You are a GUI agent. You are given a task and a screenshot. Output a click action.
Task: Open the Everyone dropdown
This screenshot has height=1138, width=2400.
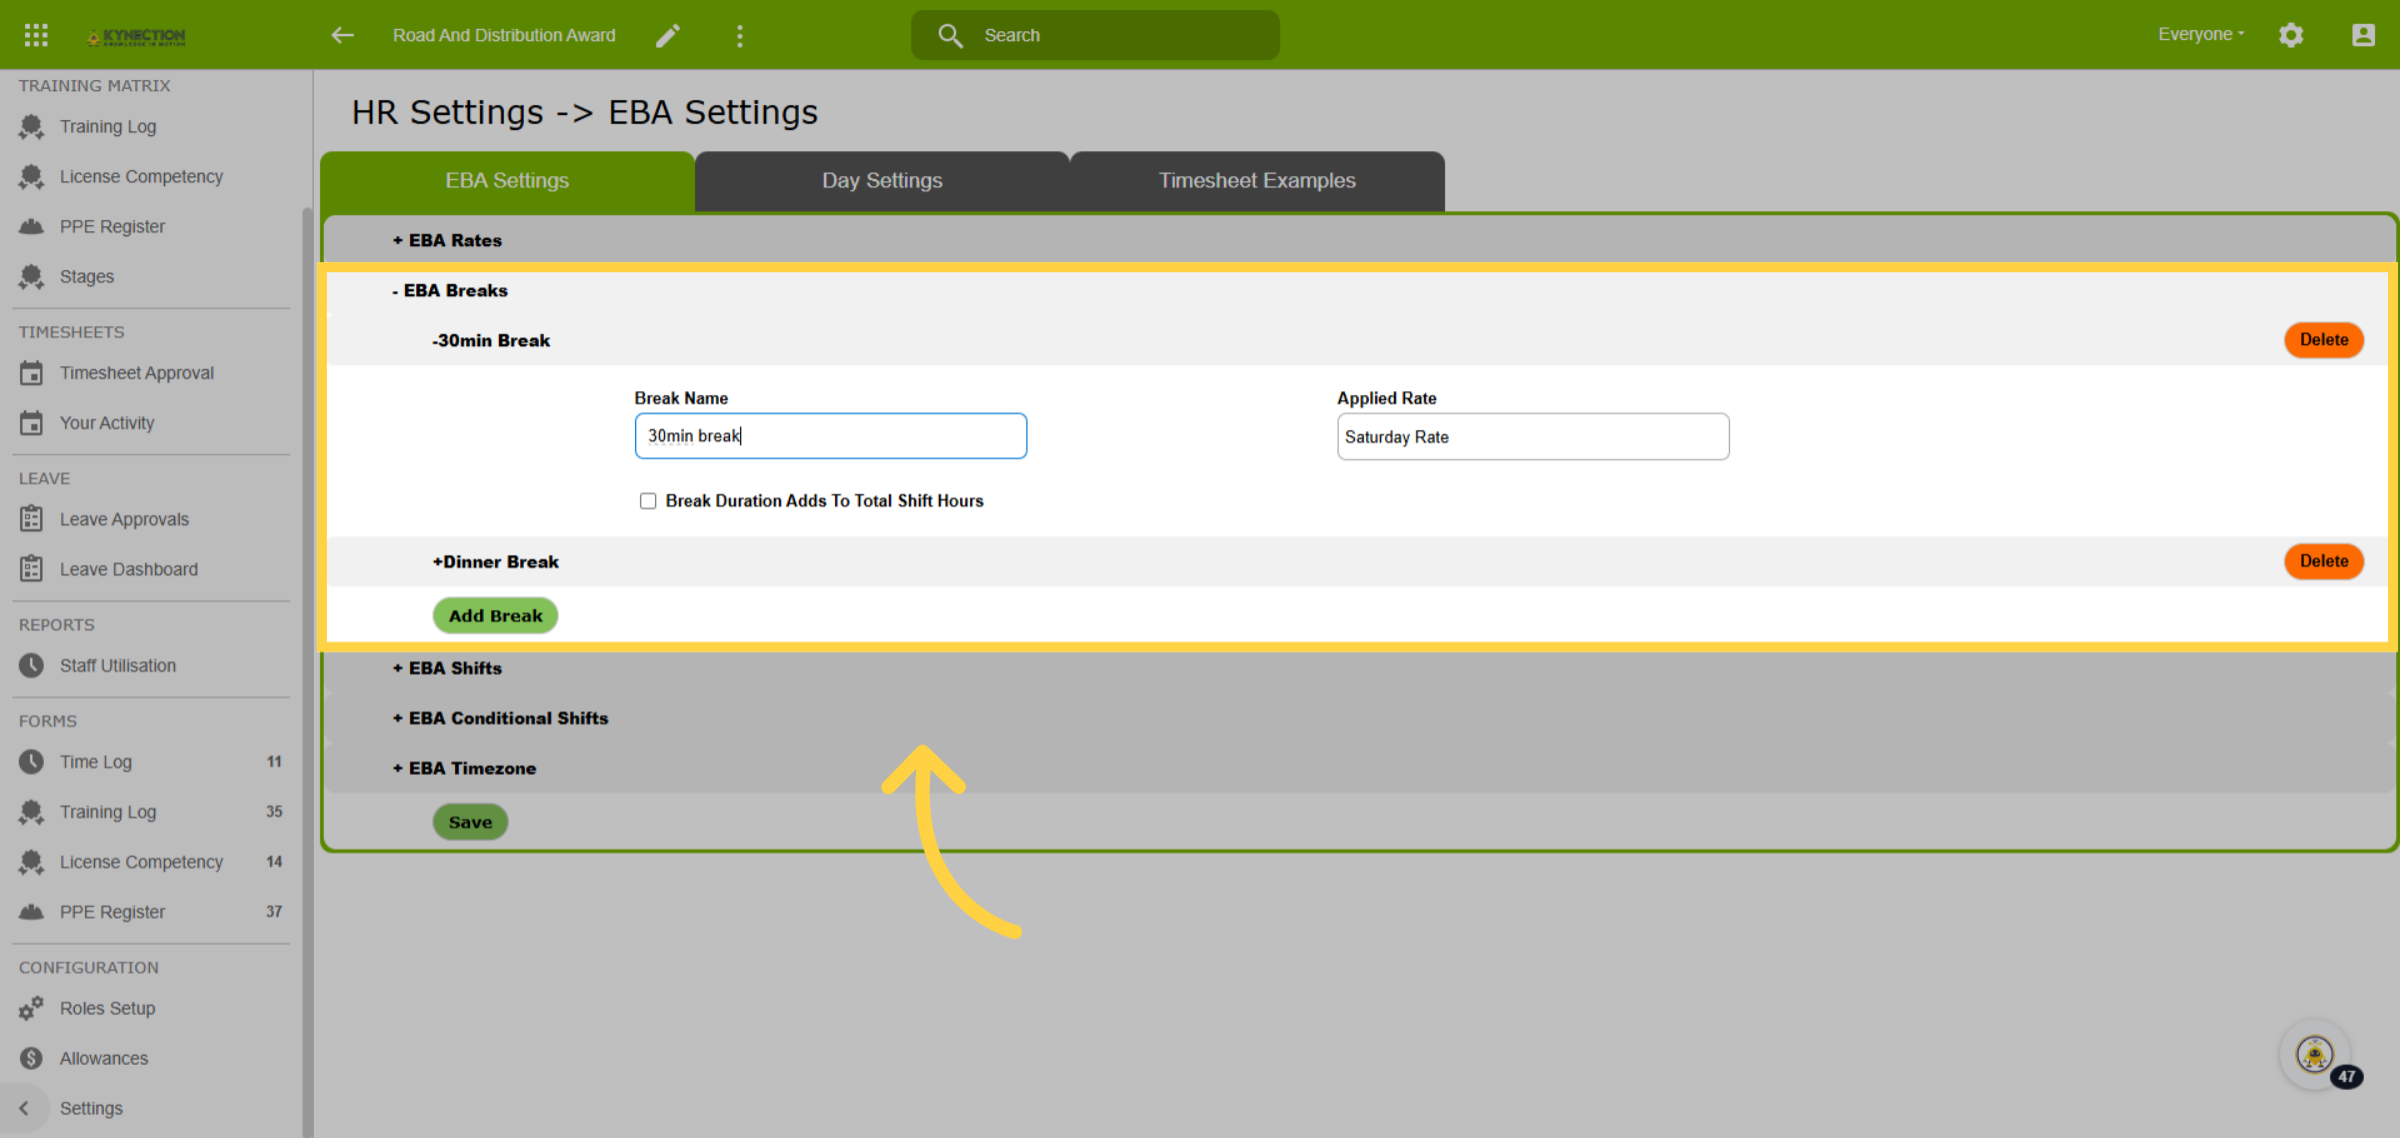pos(2201,34)
